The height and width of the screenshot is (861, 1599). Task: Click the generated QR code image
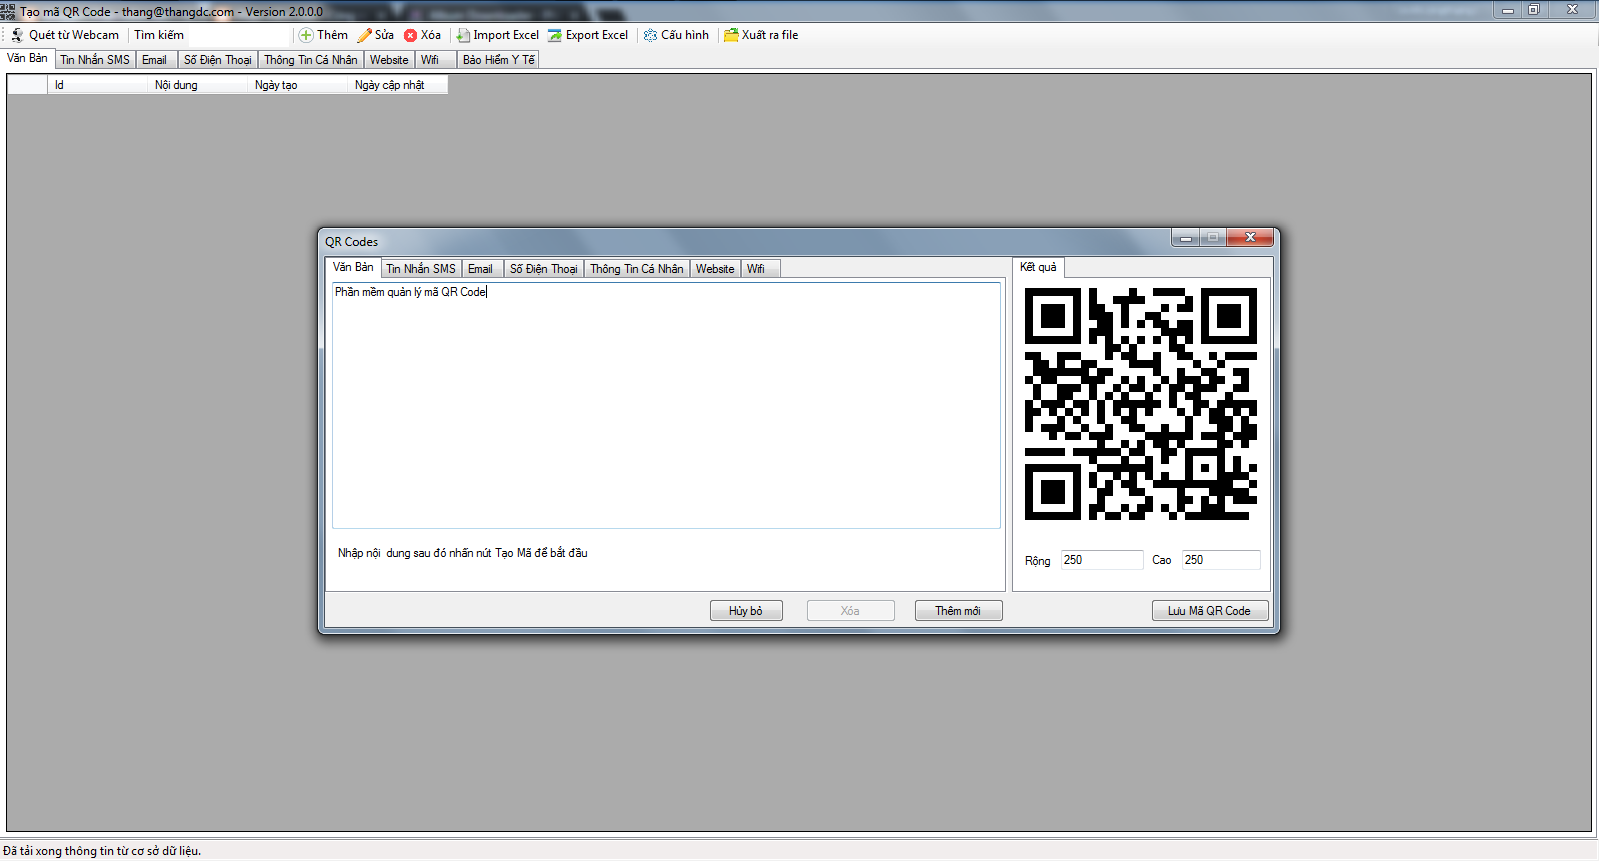(1141, 404)
